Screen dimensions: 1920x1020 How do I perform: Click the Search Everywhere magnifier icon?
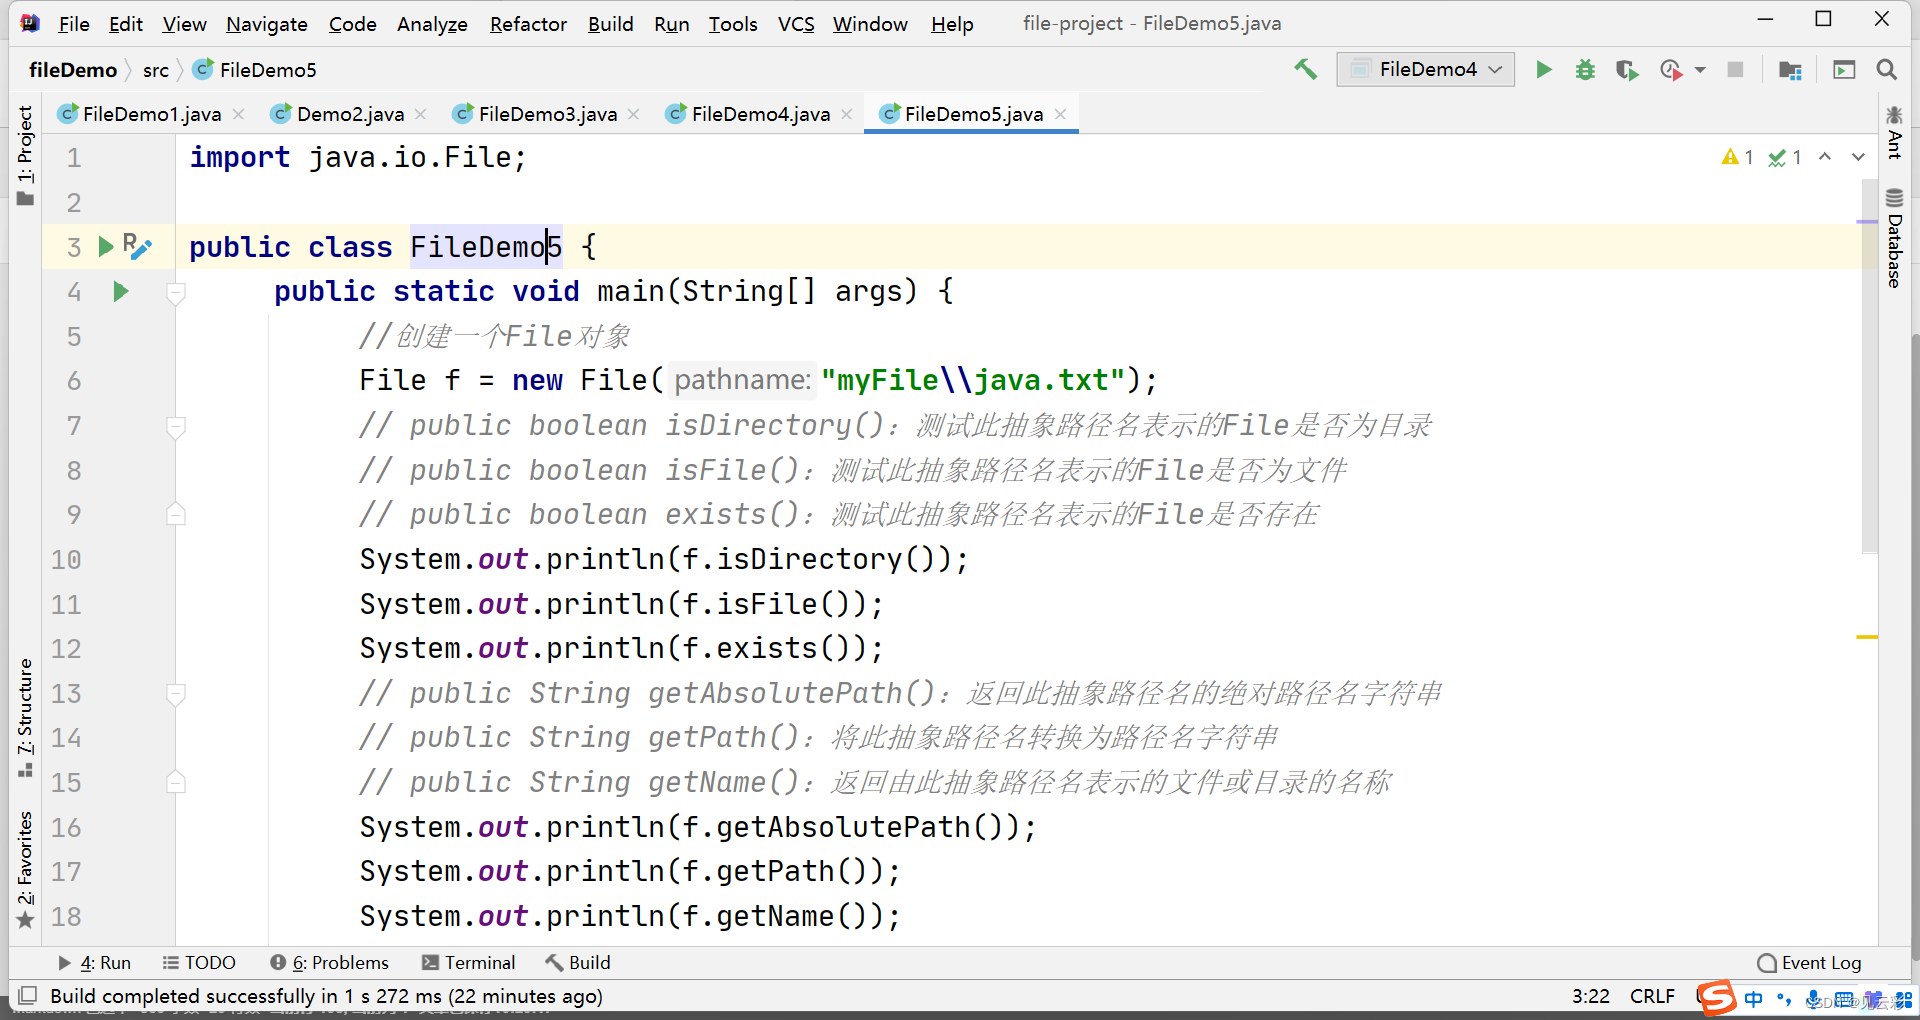[1887, 69]
